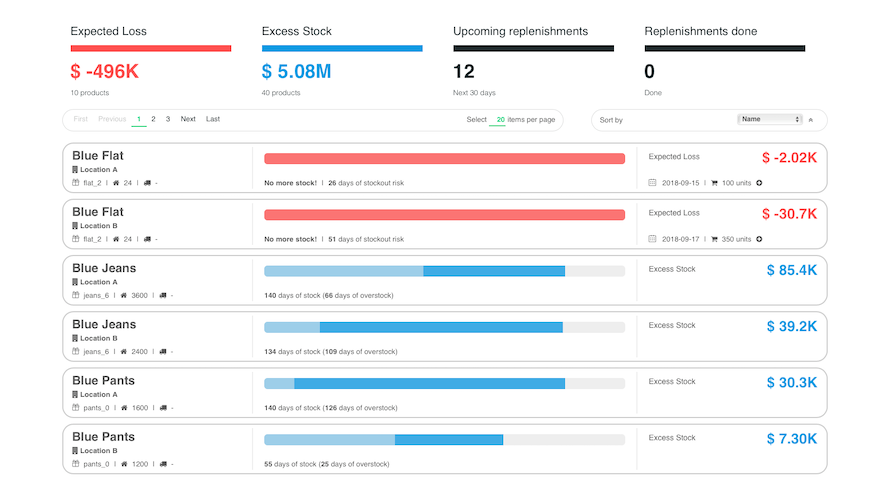This screenshot has width=890, height=500.
Task: Click the warehouse icon next to 2400
Action: click(x=124, y=351)
